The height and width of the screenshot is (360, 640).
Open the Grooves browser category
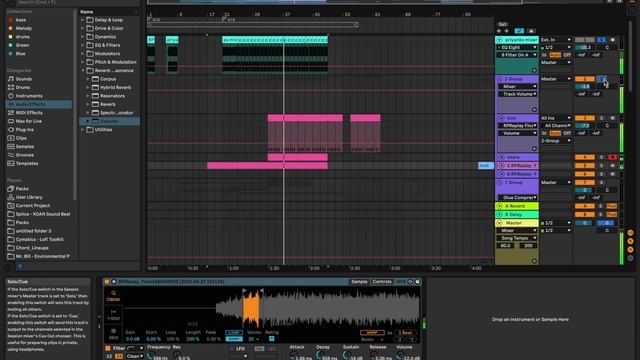coord(24,155)
